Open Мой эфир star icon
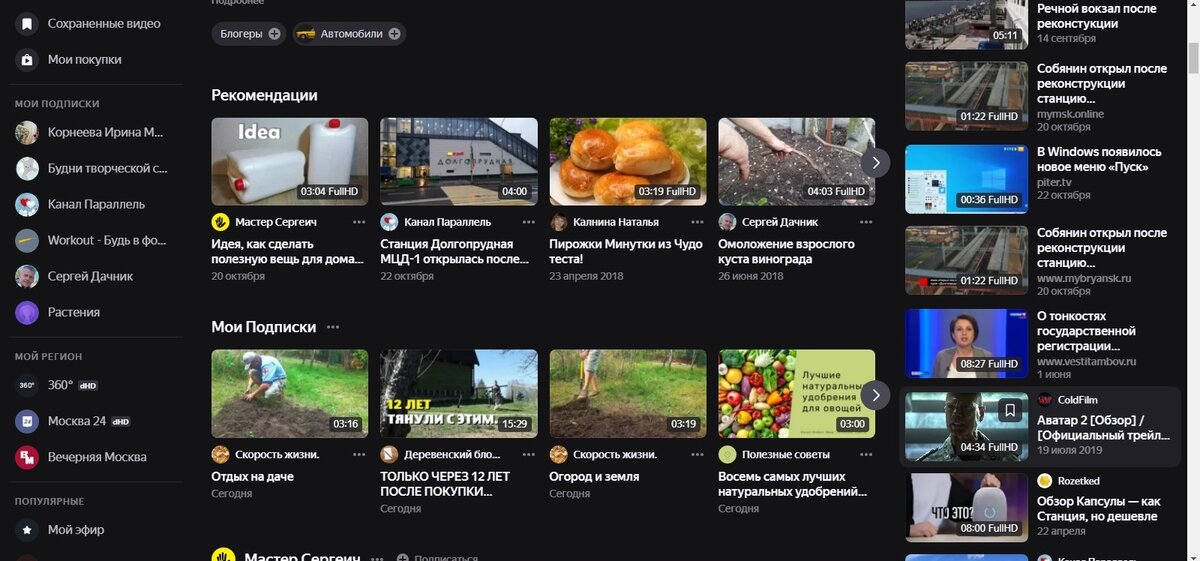 [27, 530]
